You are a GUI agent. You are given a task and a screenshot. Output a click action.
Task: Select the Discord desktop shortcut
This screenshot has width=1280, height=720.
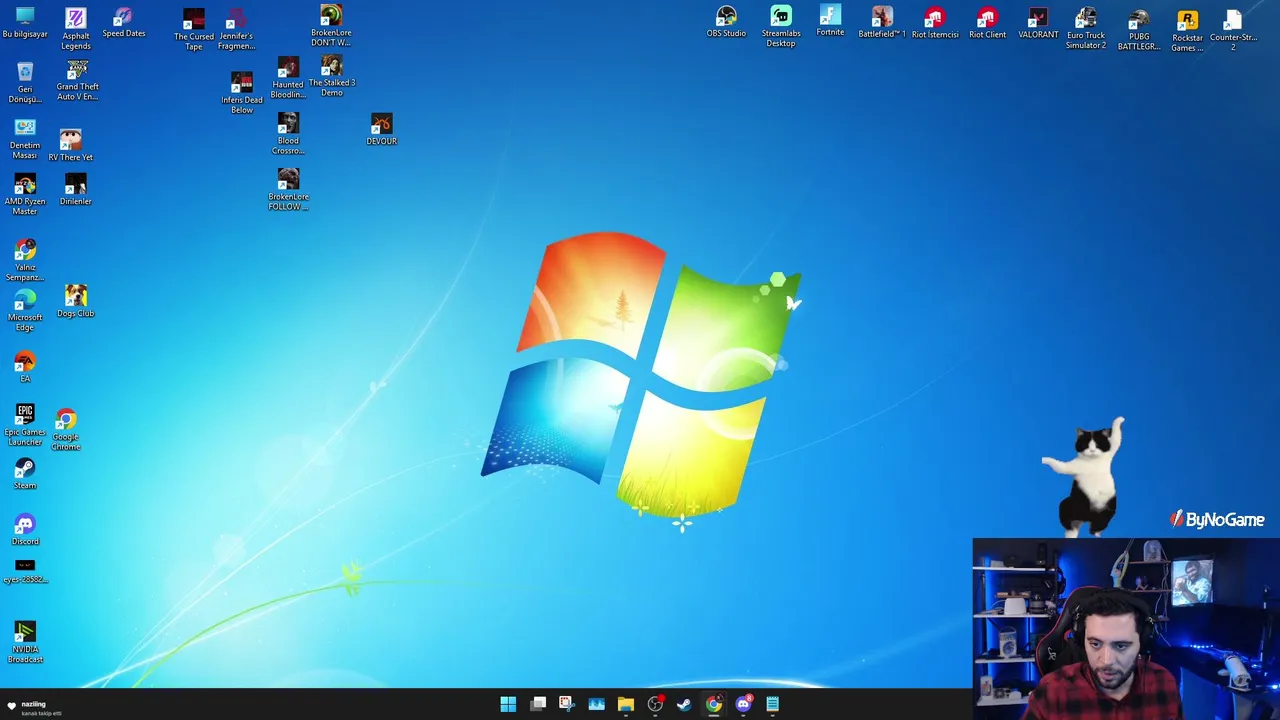25,530
